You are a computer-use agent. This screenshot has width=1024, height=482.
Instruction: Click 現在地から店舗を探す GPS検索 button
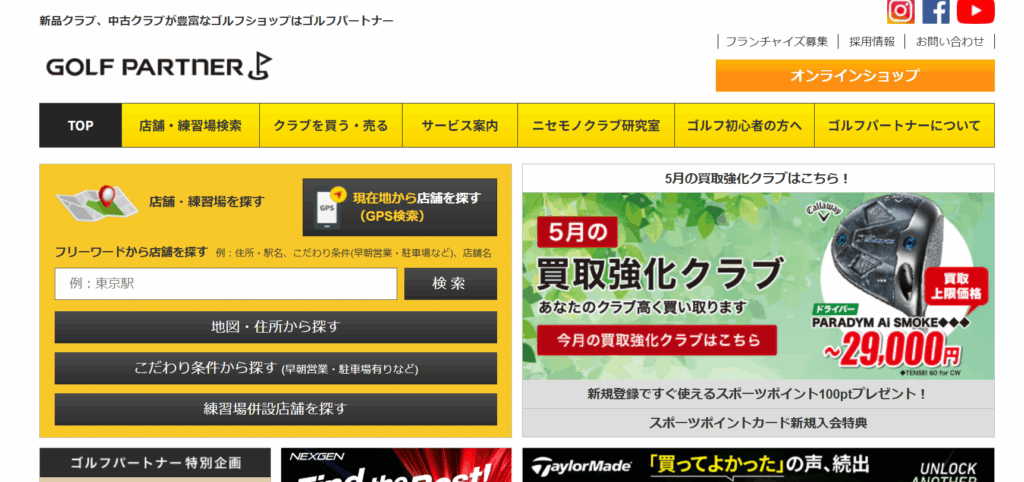click(400, 207)
